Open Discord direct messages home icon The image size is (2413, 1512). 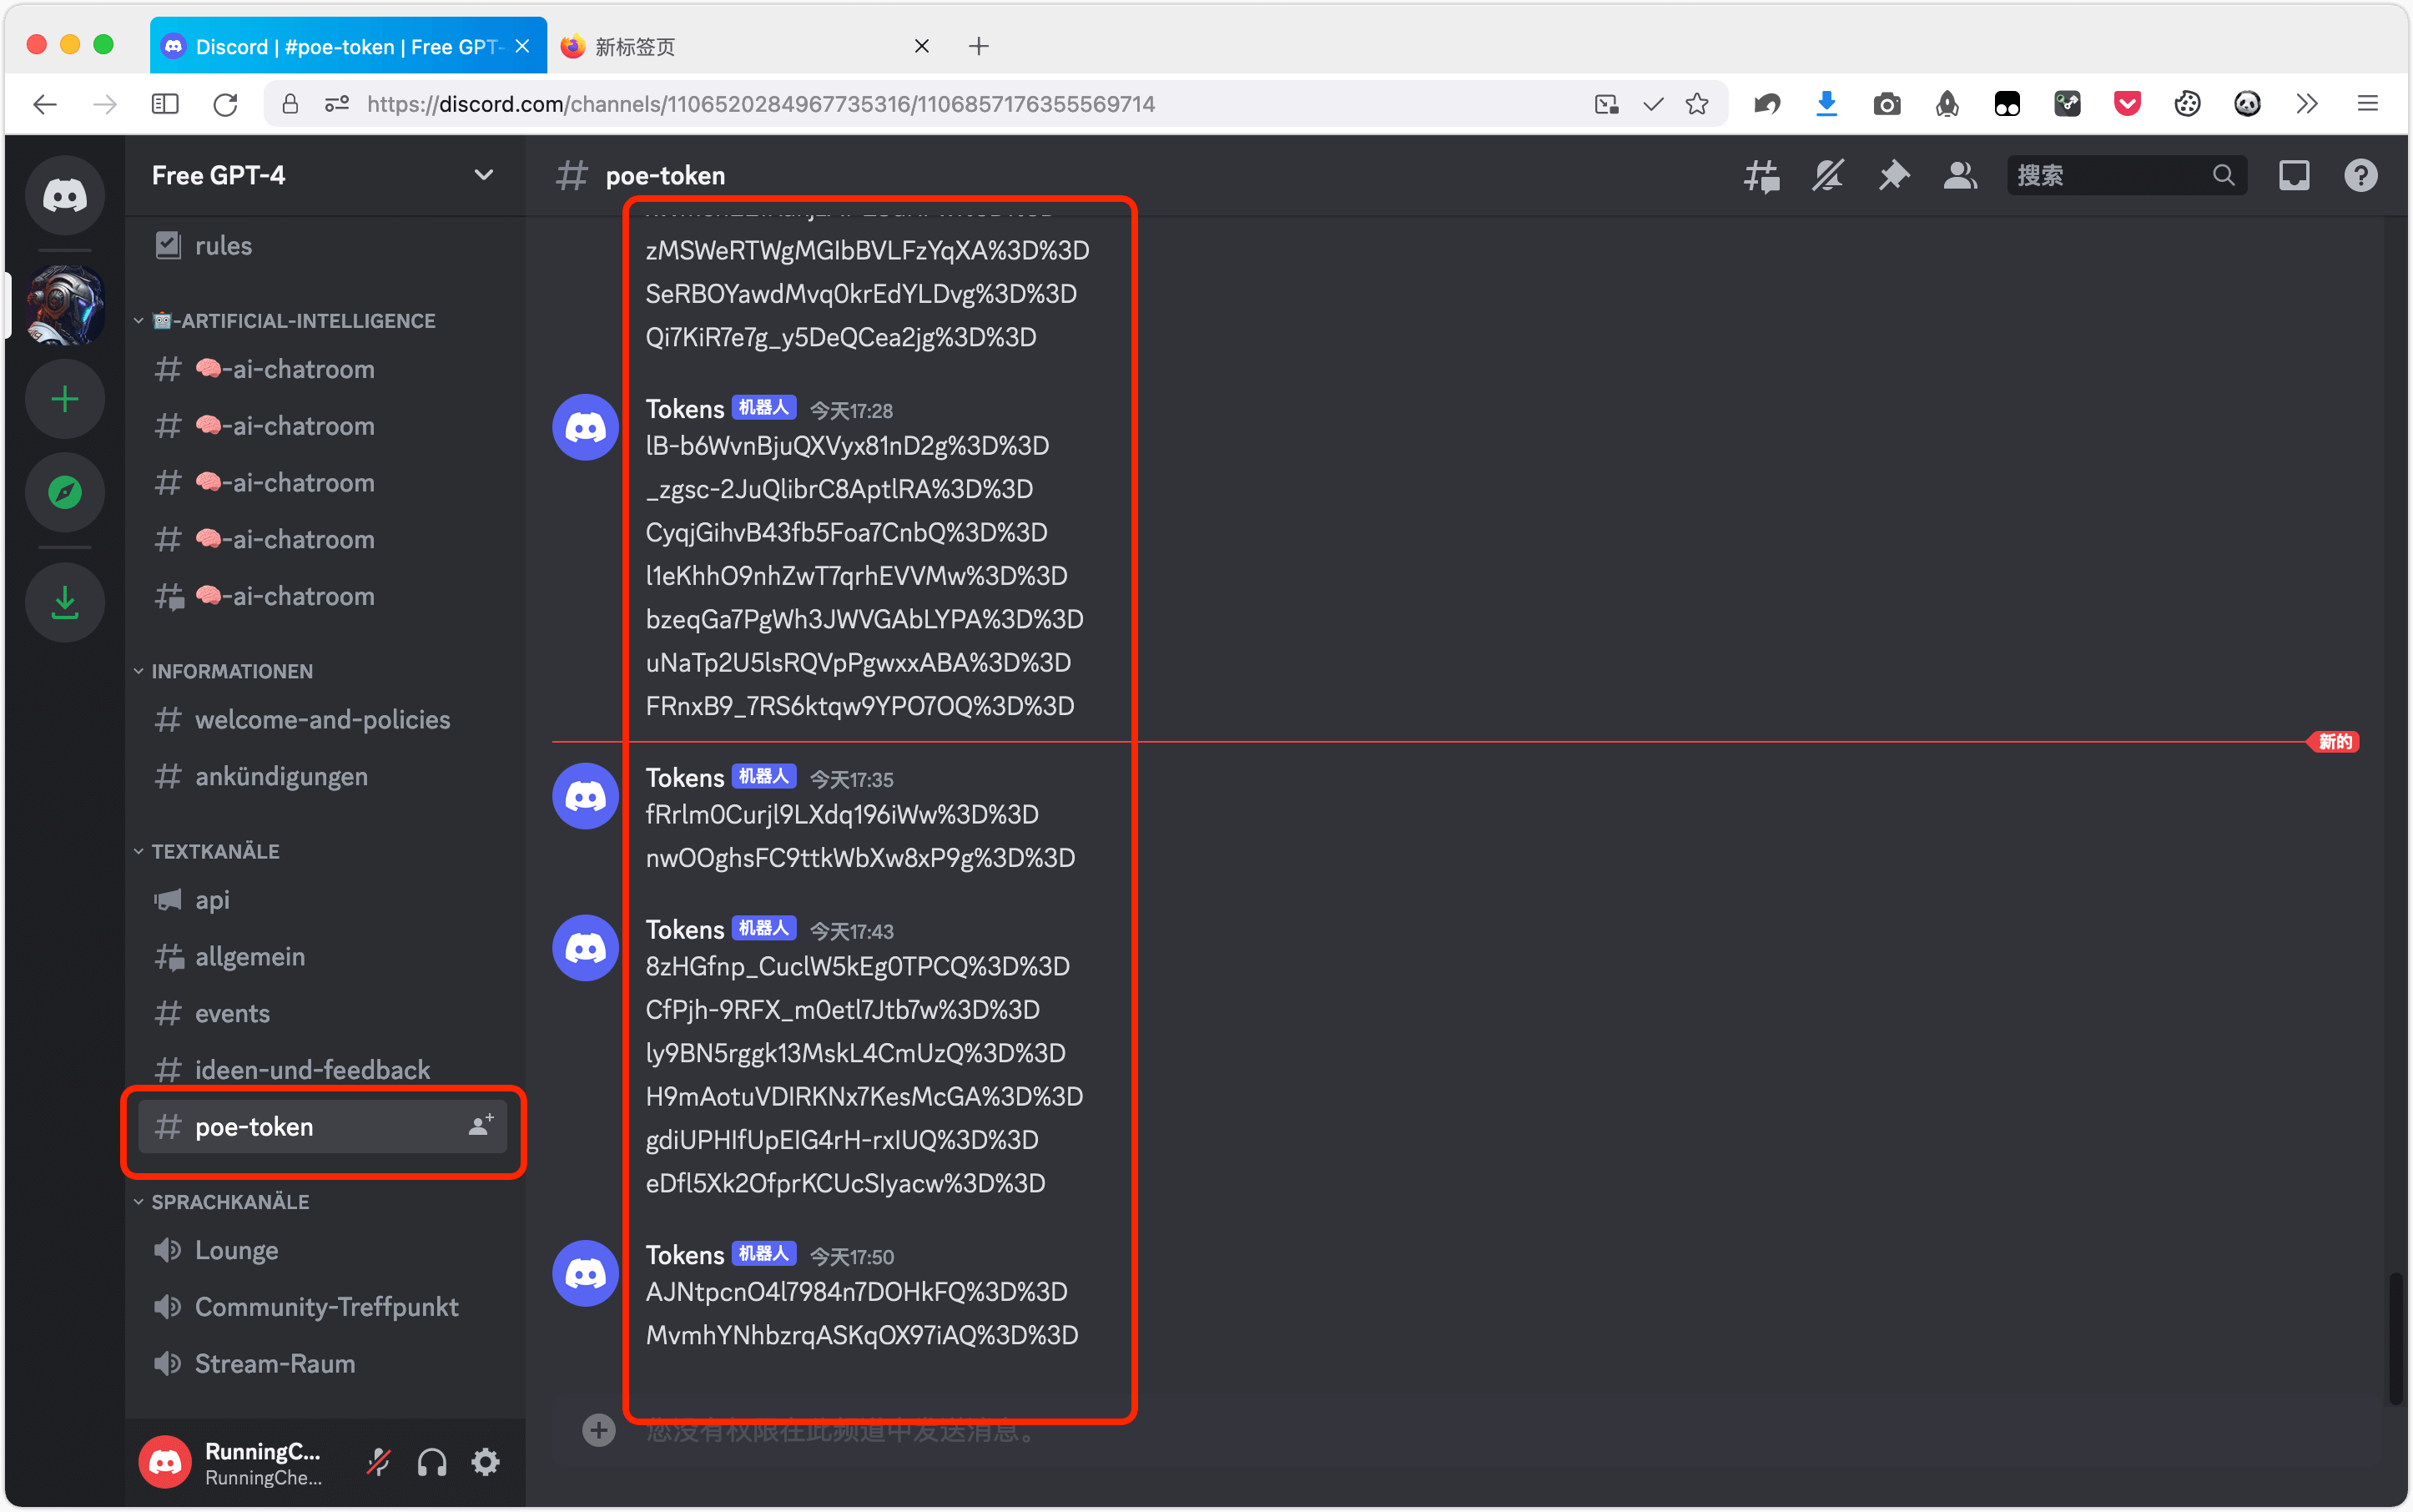[x=65, y=195]
